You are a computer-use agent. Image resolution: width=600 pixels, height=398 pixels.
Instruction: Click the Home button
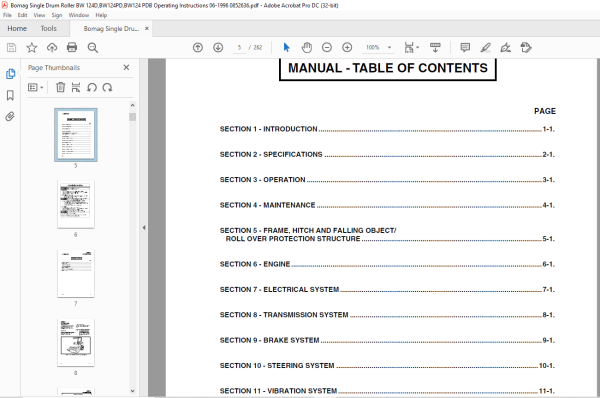pos(17,29)
